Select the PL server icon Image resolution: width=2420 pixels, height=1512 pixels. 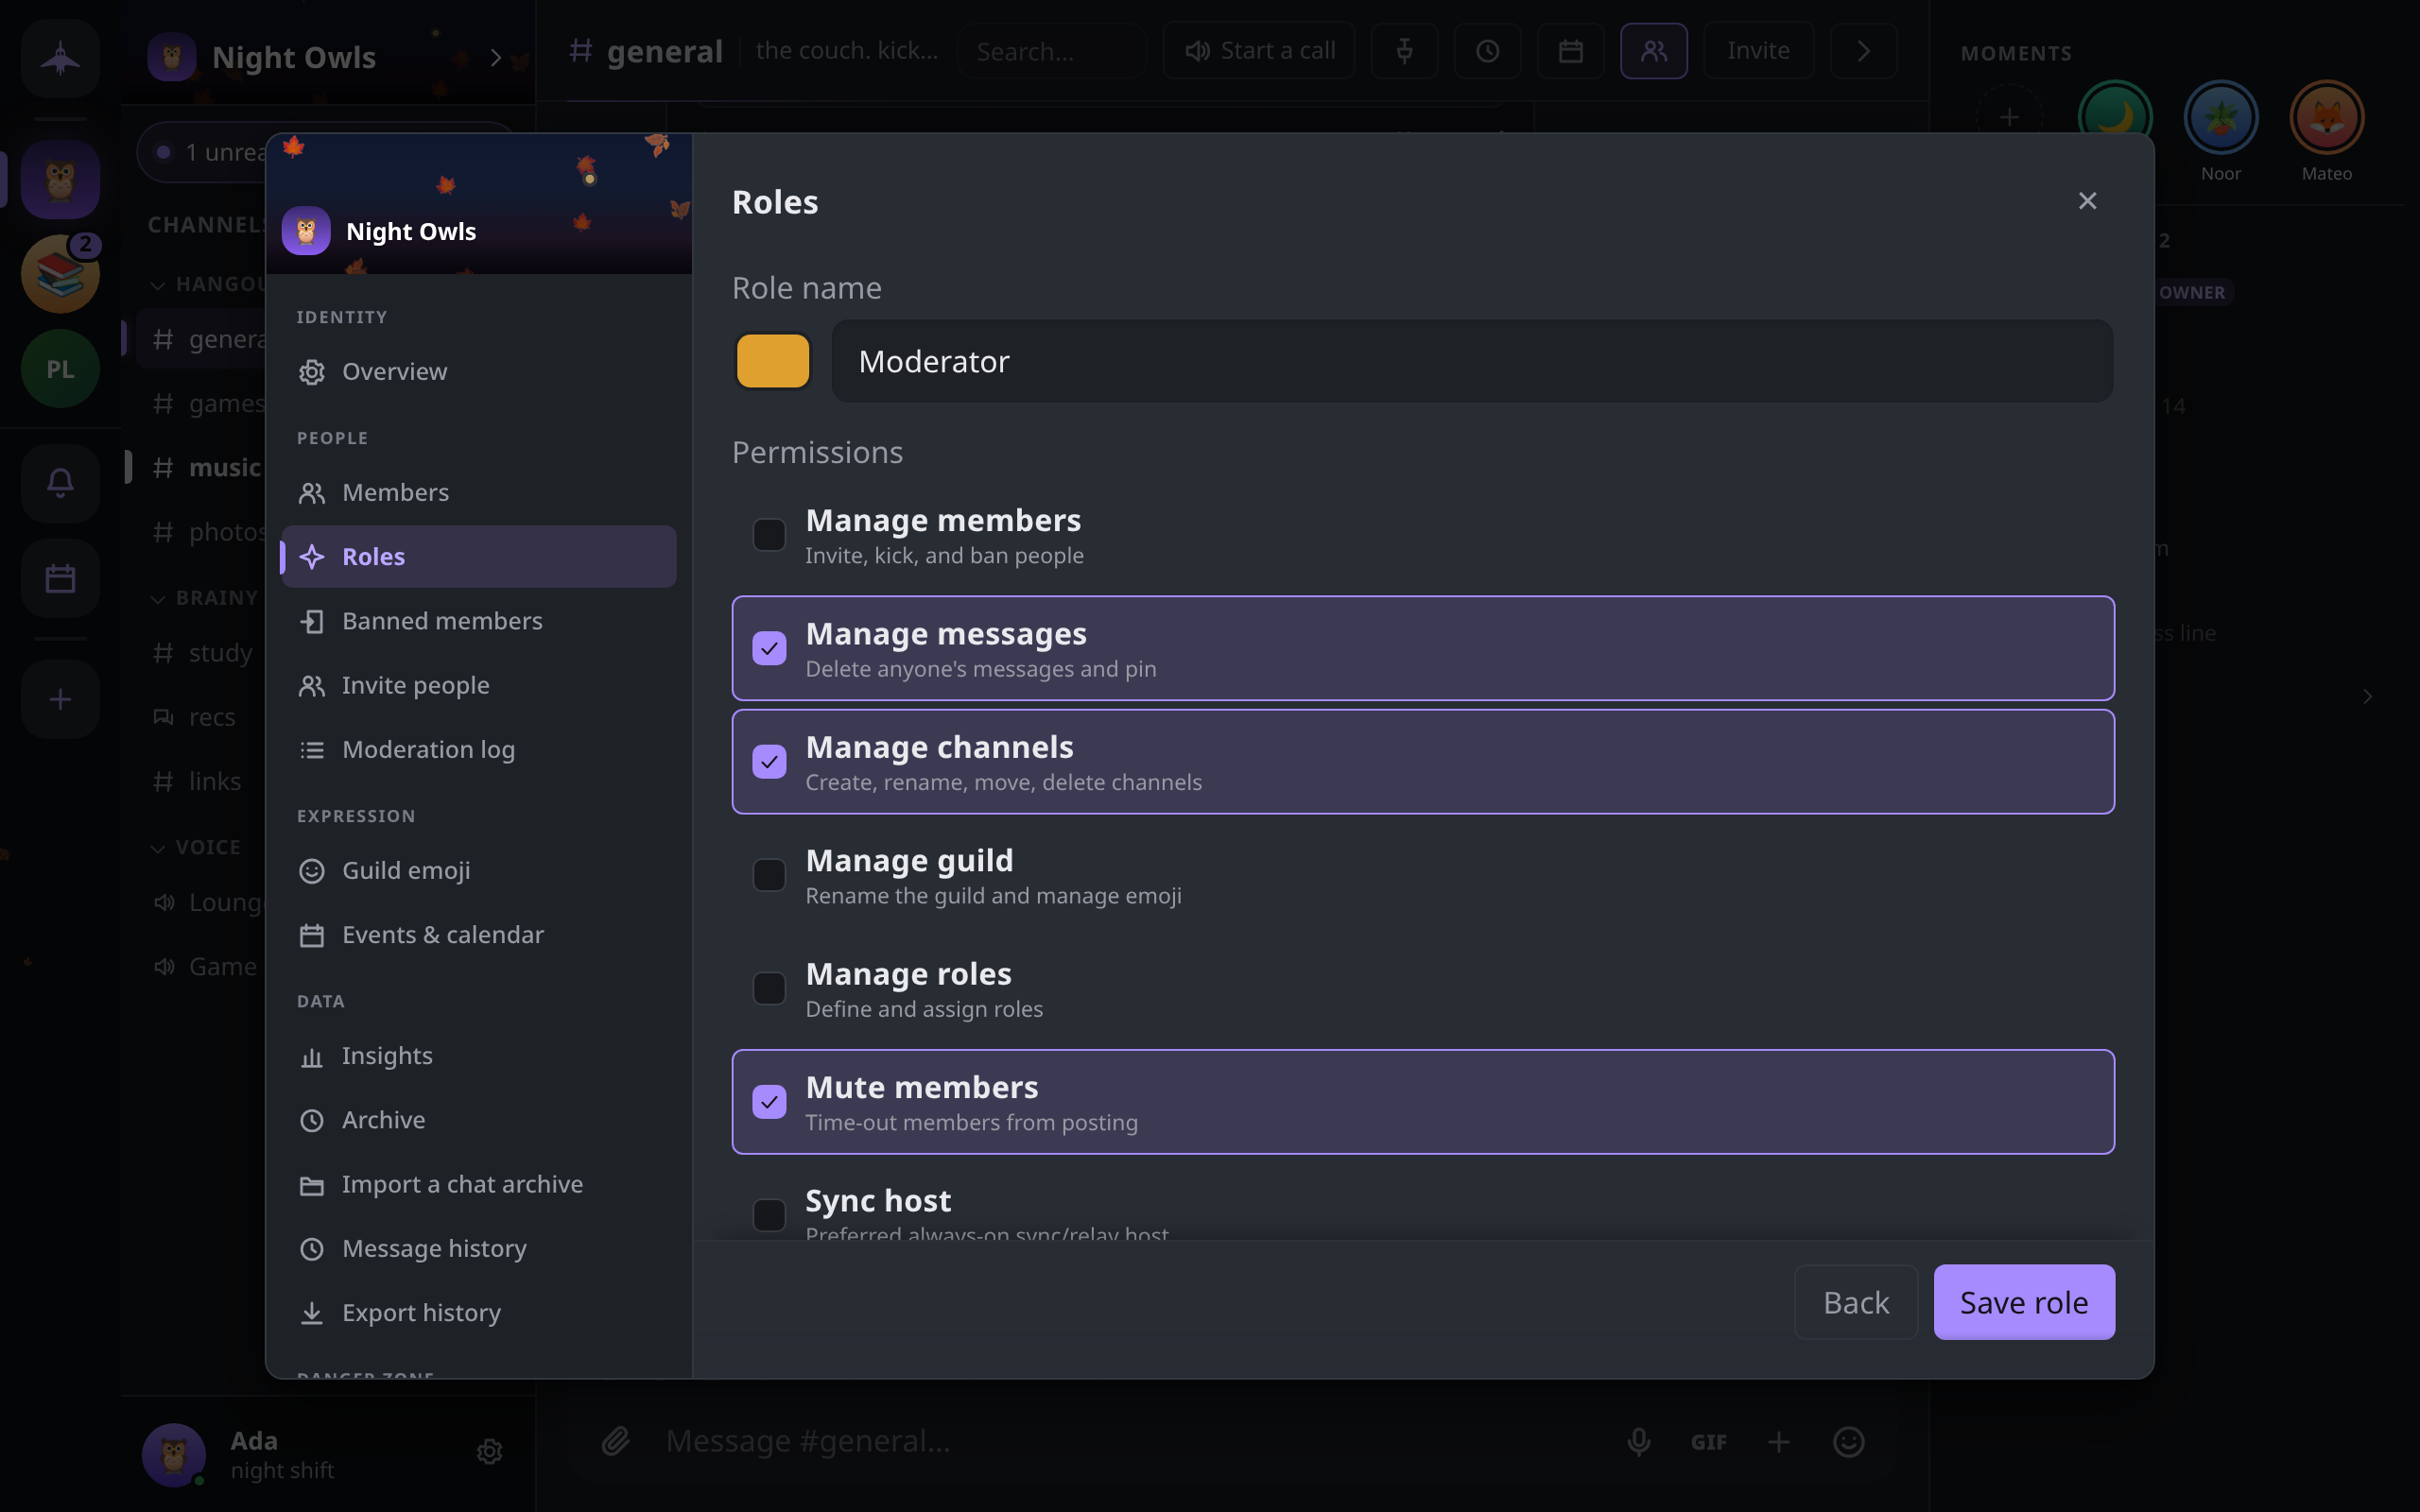pyautogui.click(x=60, y=369)
